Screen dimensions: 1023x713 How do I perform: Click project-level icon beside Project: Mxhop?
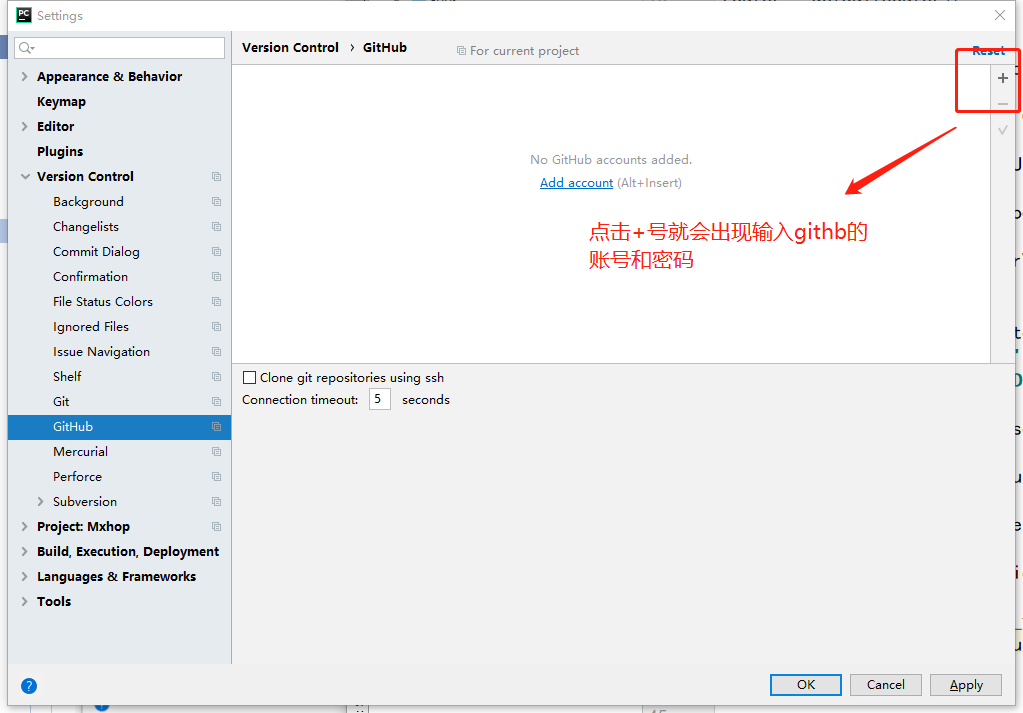(x=217, y=526)
